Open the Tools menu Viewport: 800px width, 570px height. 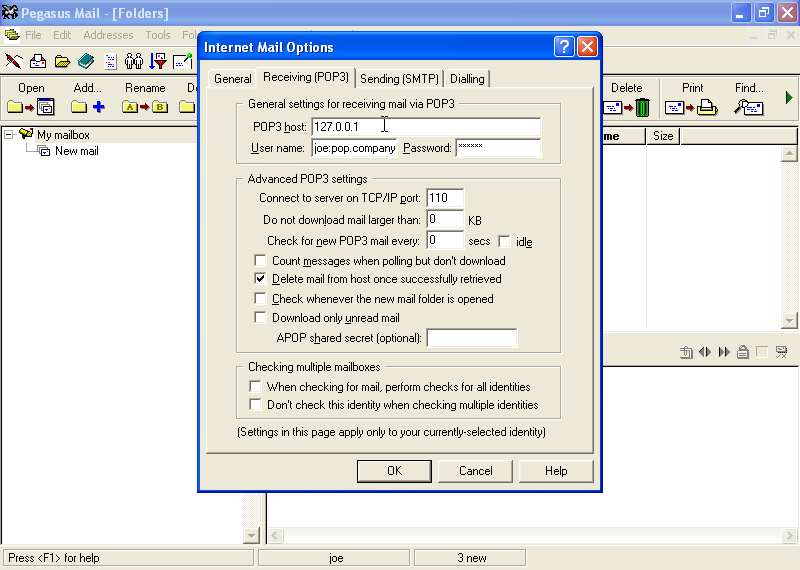pos(158,35)
